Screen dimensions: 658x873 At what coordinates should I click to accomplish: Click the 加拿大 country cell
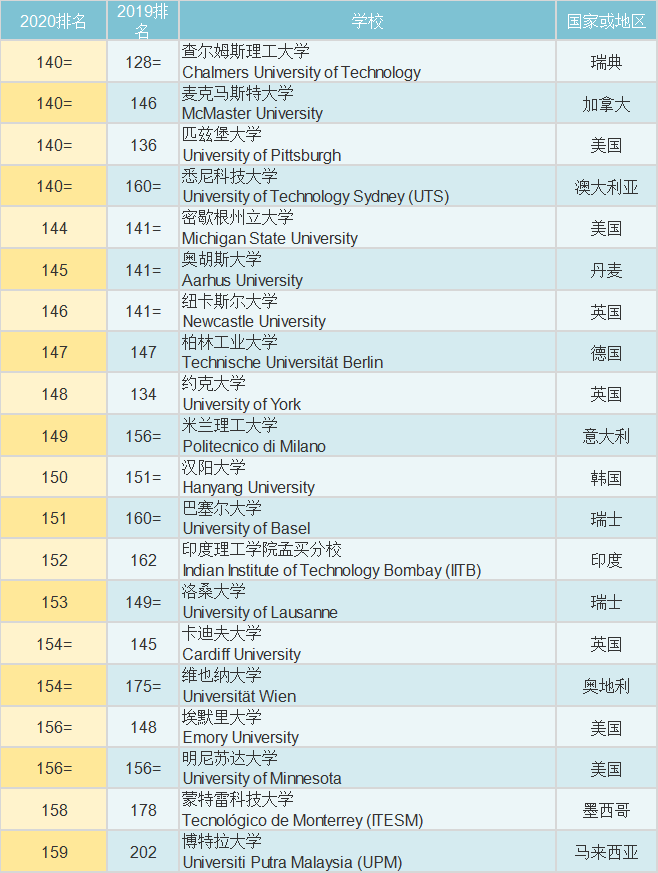point(606,104)
